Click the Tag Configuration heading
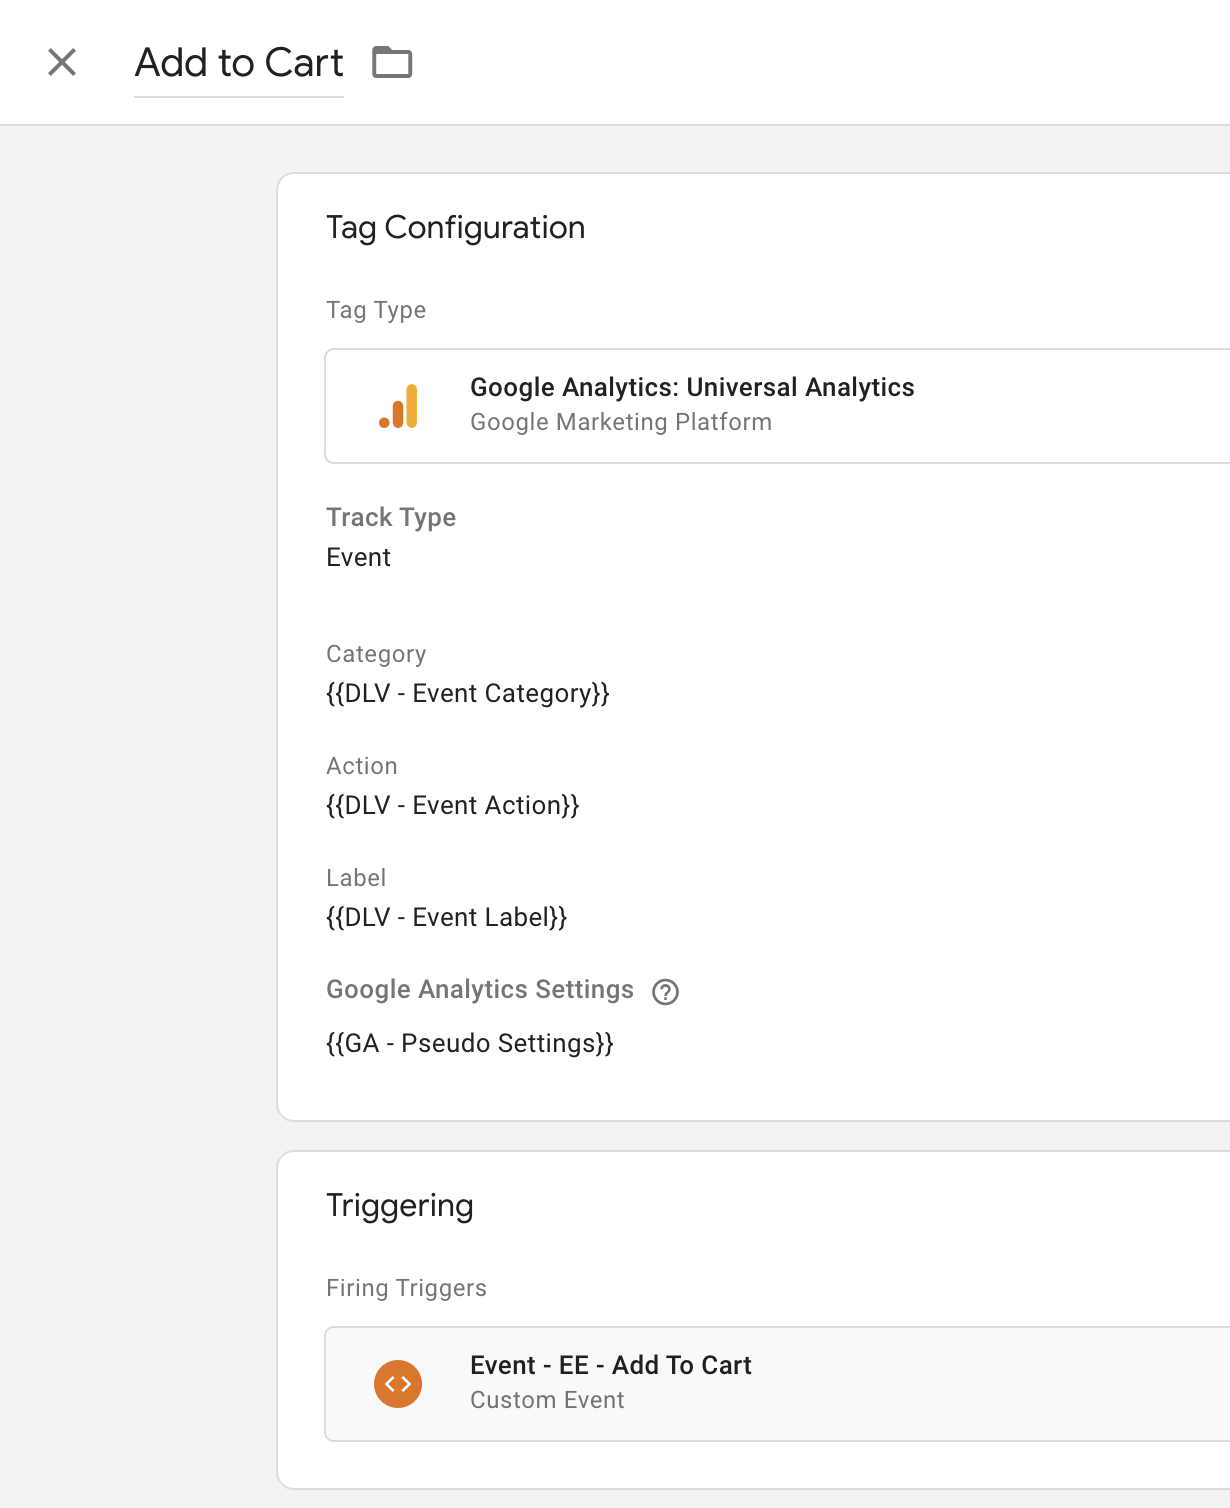Image resolution: width=1230 pixels, height=1508 pixels. click(x=456, y=228)
